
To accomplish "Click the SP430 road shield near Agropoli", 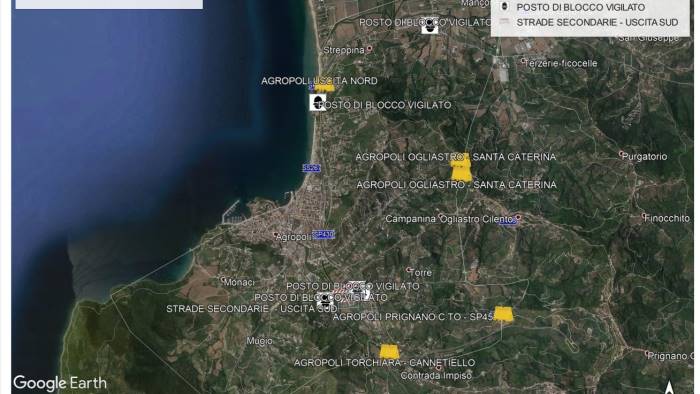I will [x=323, y=234].
